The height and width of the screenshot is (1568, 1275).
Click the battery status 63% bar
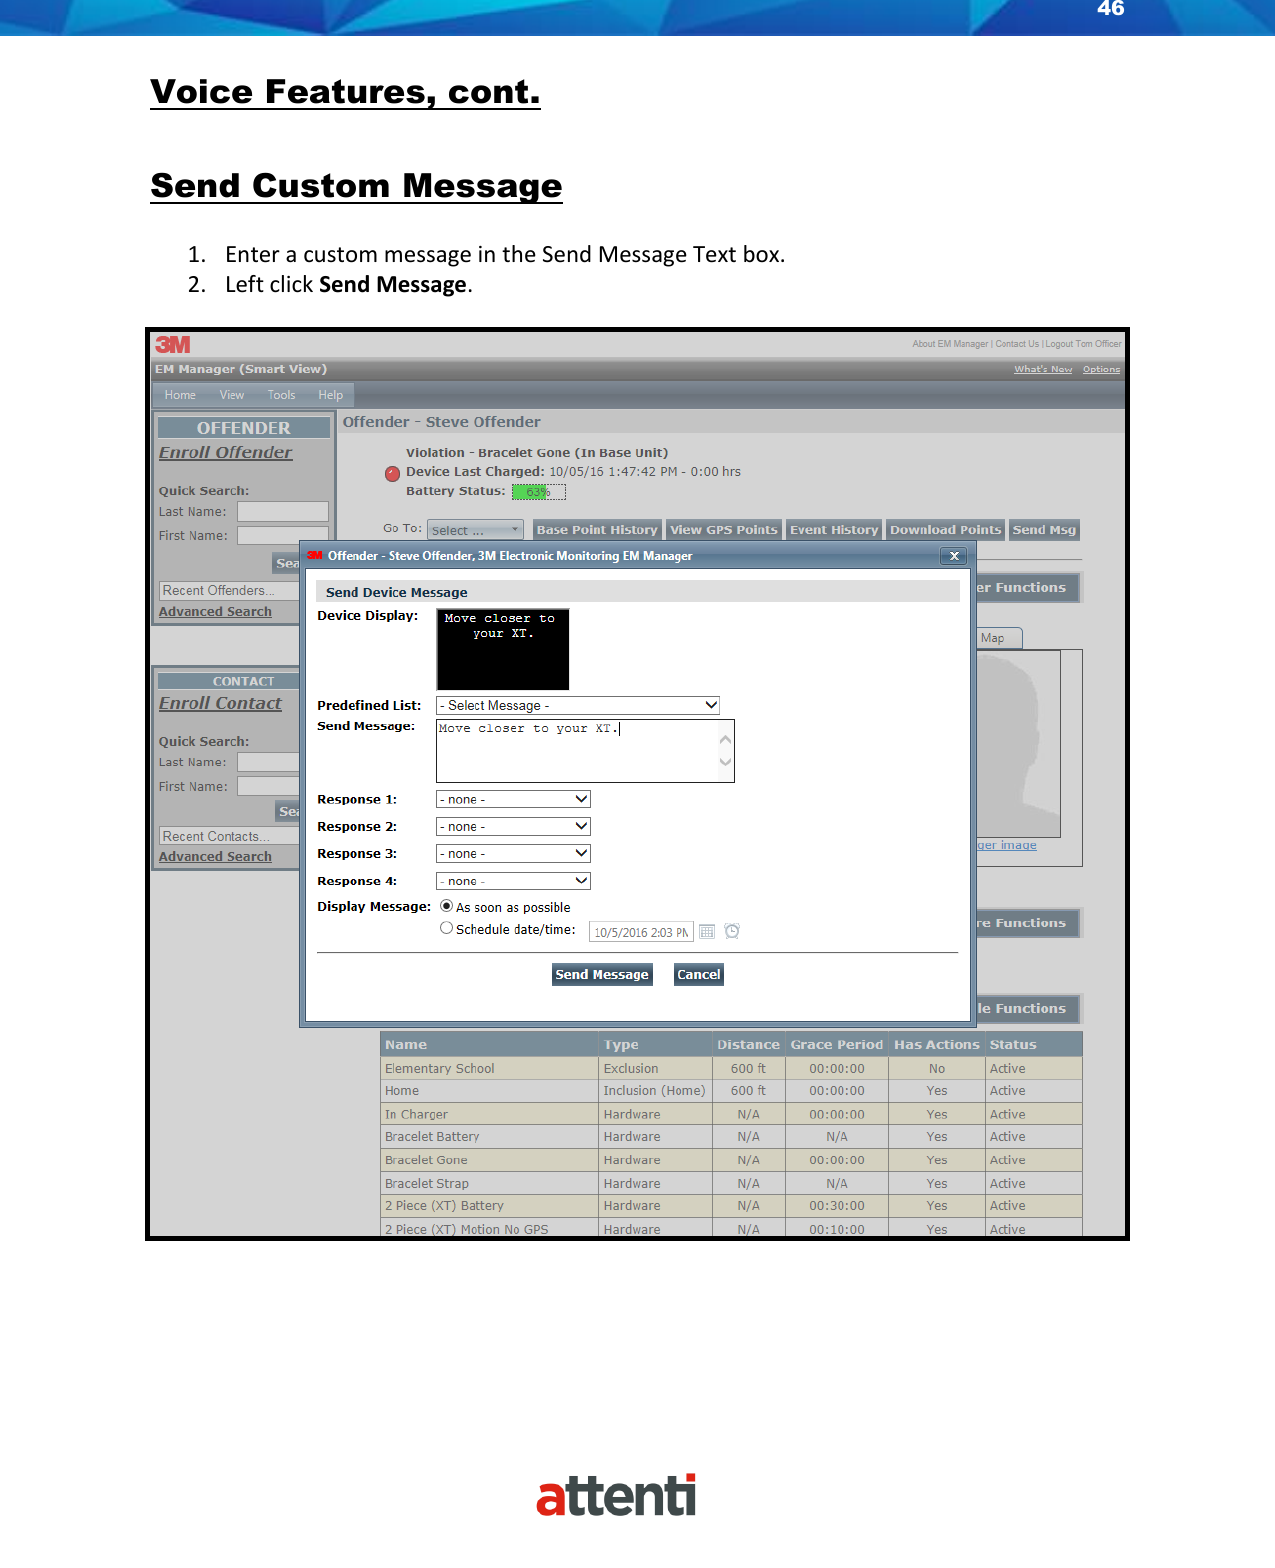click(539, 492)
